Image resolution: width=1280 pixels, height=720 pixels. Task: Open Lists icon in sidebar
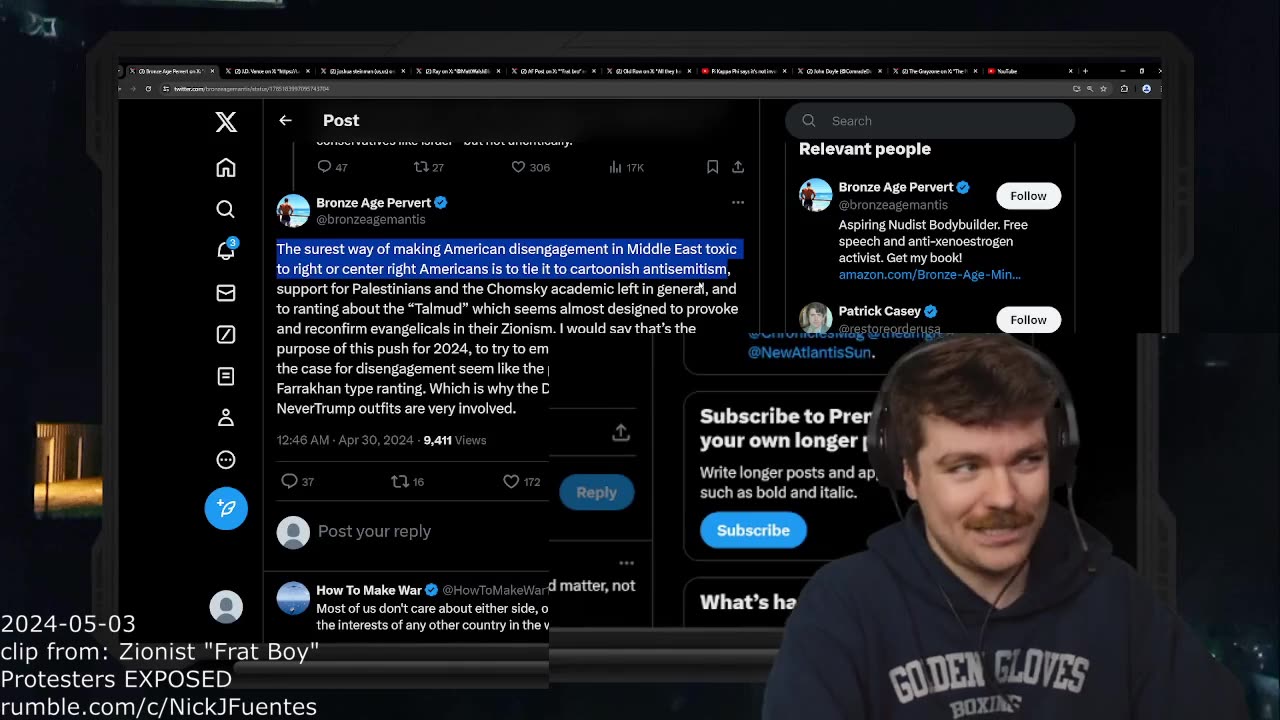[226, 376]
